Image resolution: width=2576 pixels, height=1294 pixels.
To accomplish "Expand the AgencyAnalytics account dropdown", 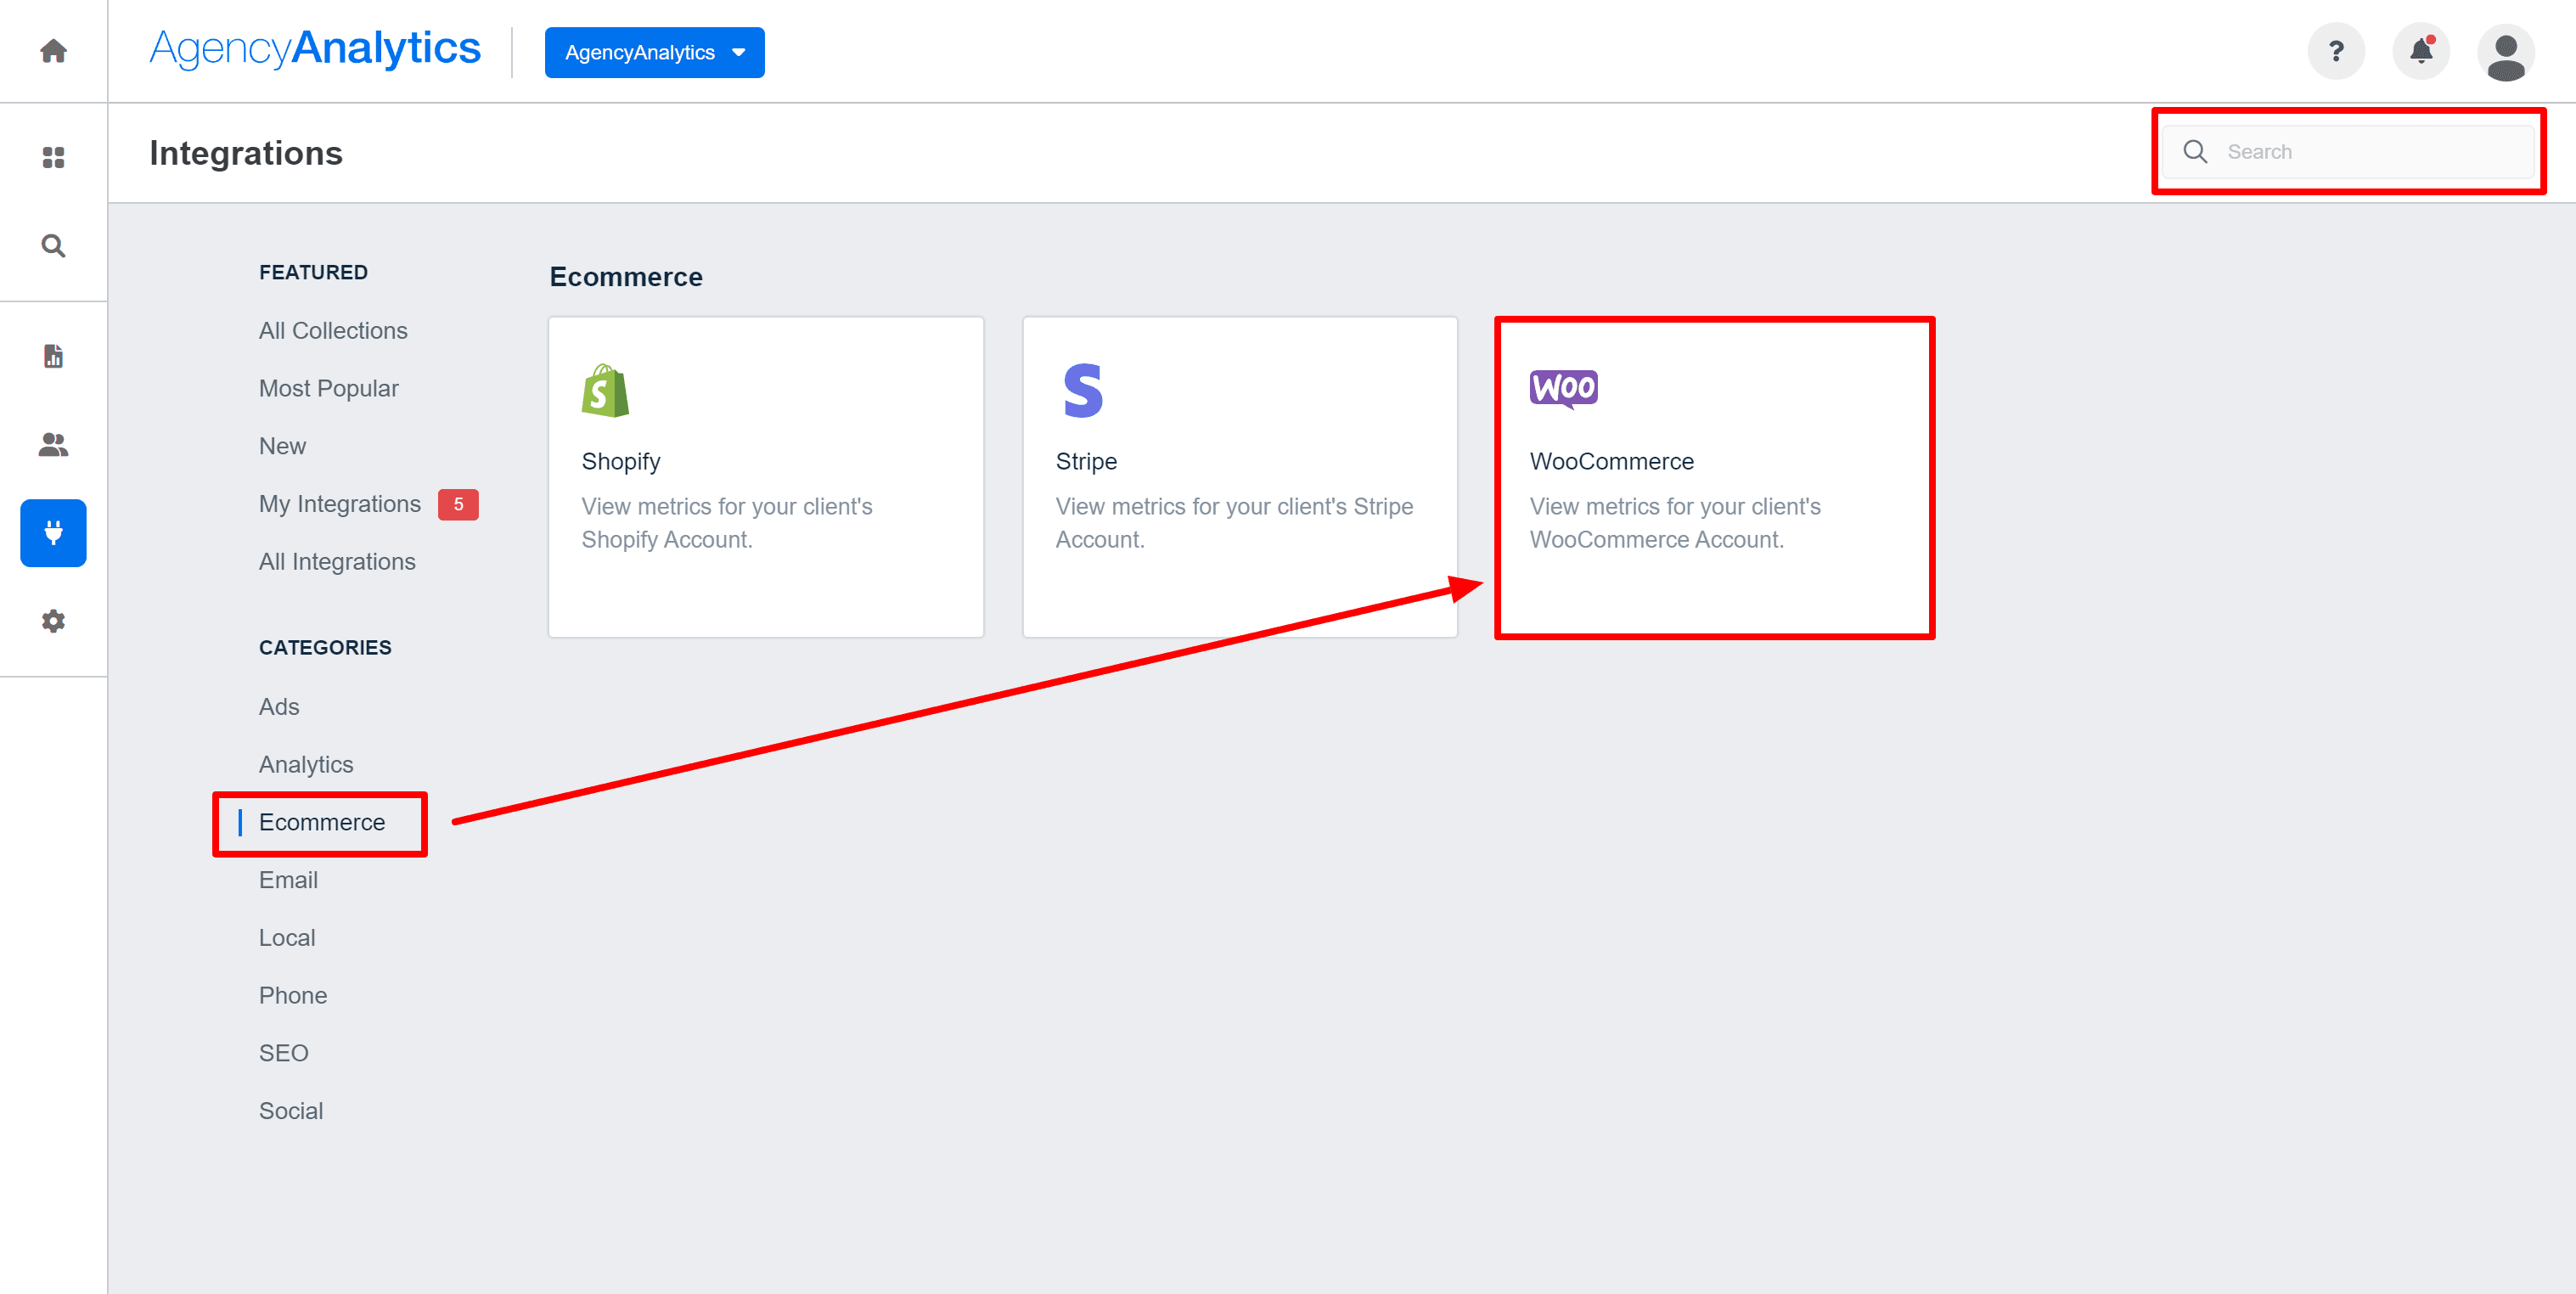I will point(654,52).
